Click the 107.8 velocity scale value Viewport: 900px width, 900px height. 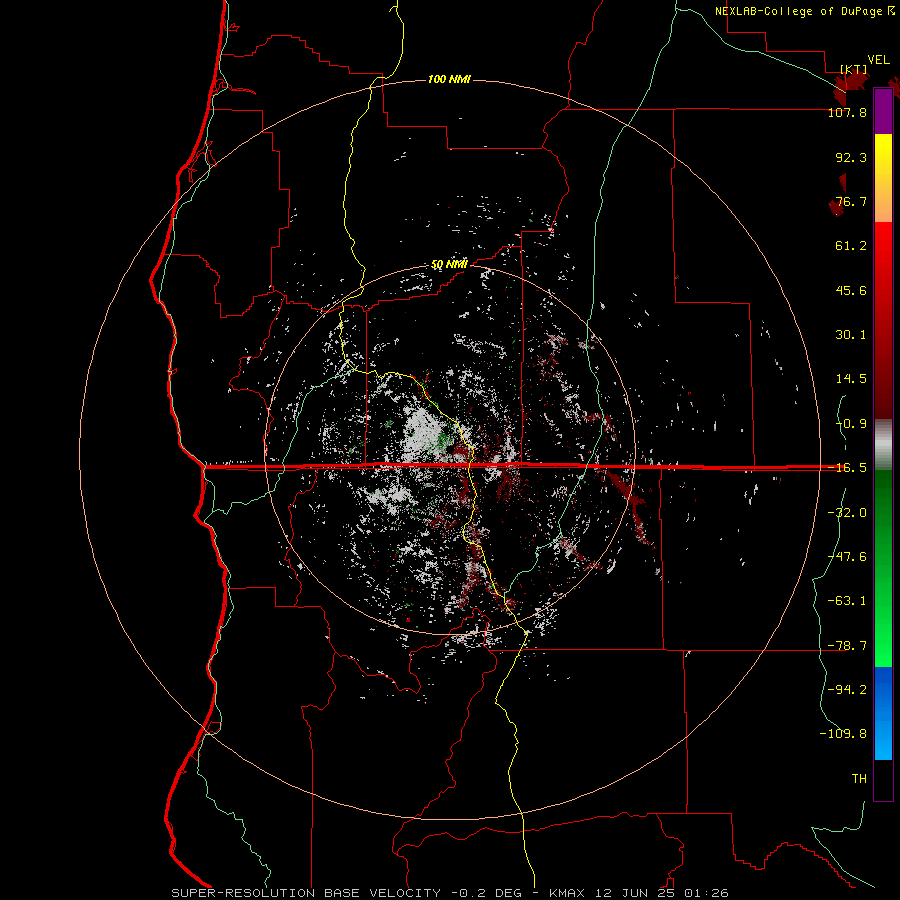(847, 112)
